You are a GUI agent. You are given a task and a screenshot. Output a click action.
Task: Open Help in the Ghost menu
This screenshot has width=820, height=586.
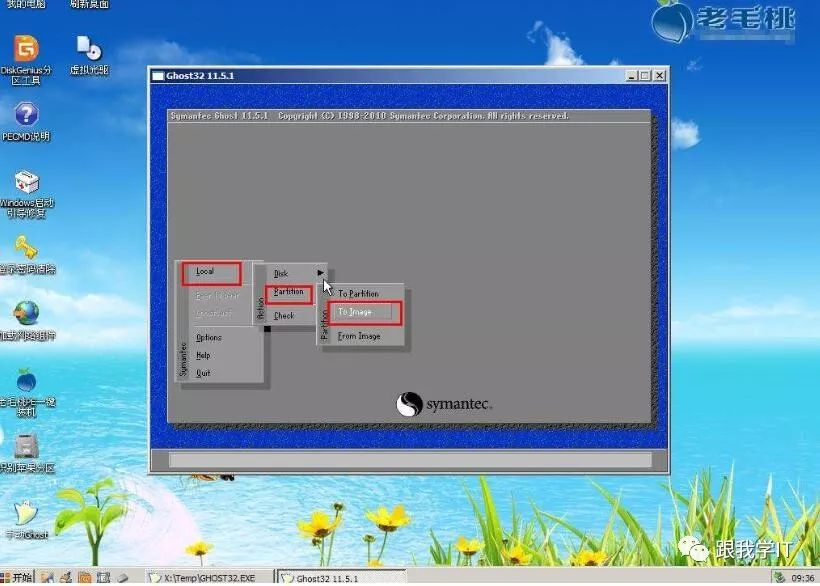pos(203,355)
